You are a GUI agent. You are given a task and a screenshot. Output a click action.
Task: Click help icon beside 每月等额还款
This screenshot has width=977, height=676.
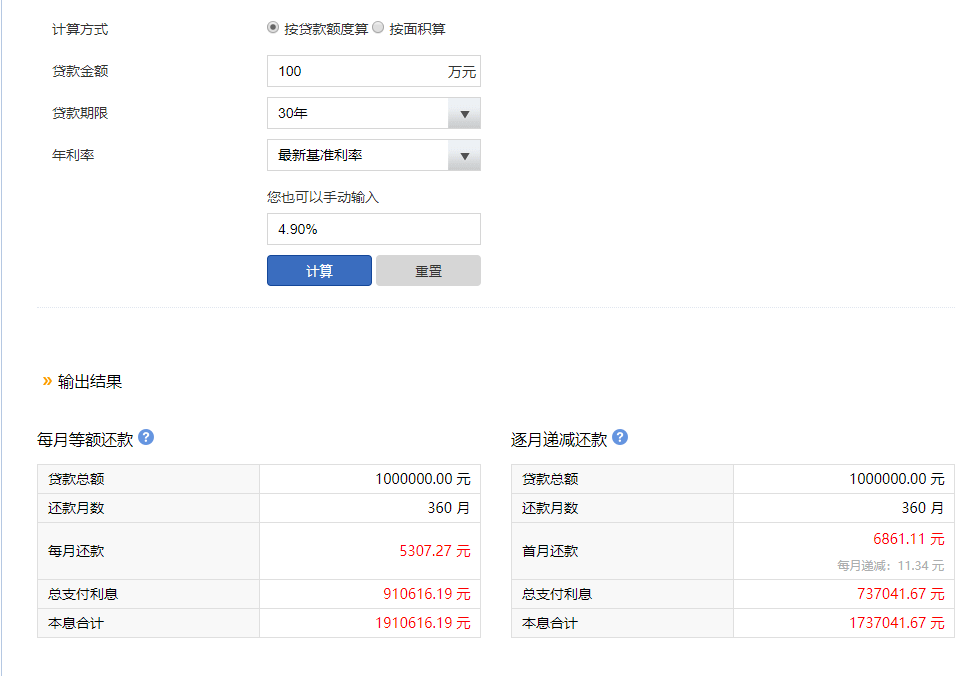coord(146,437)
